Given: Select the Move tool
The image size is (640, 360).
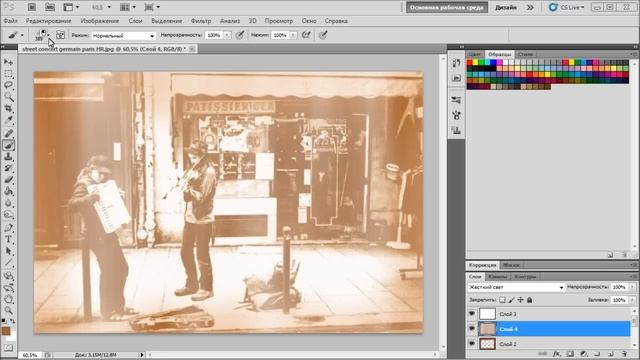Looking at the screenshot, I should pos(8,62).
